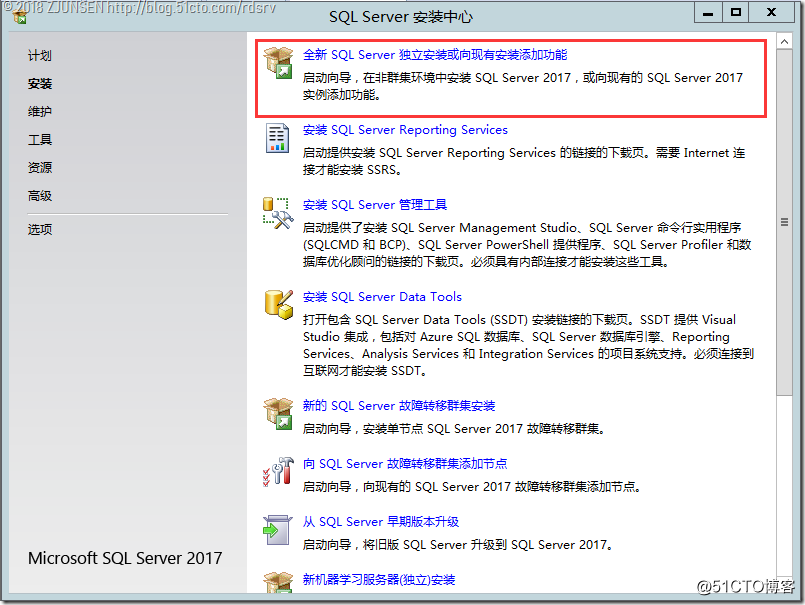Click the add node to cluster tools icon
This screenshot has width=805, height=605.
coord(278,471)
